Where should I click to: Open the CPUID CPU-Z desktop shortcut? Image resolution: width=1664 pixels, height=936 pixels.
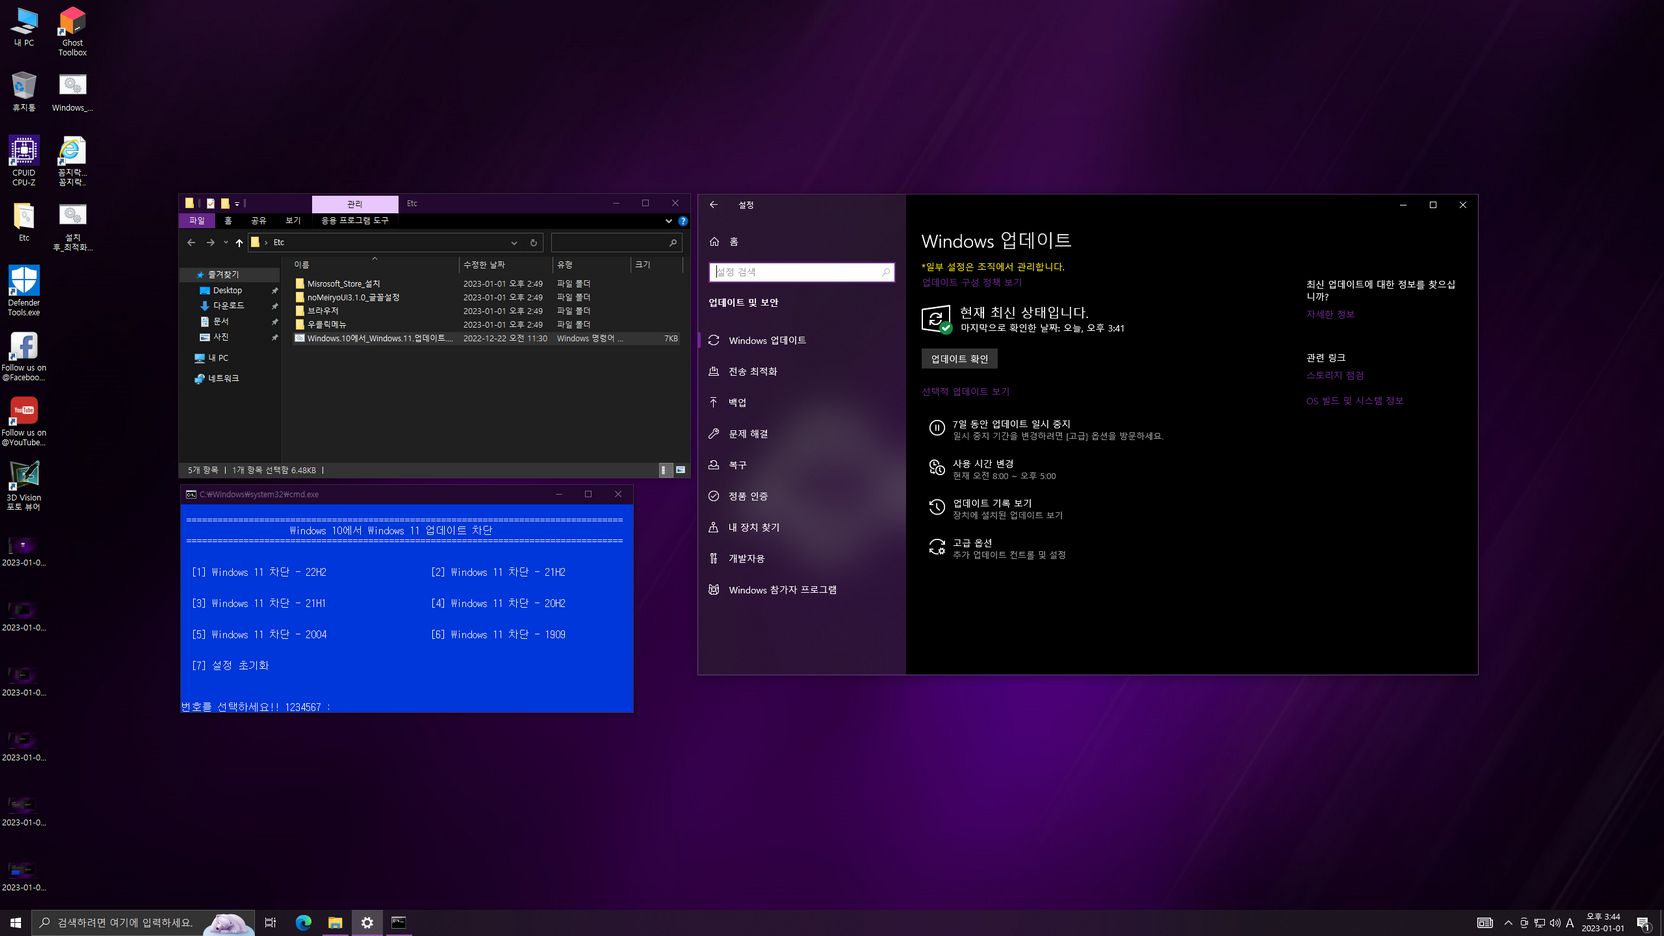[24, 161]
